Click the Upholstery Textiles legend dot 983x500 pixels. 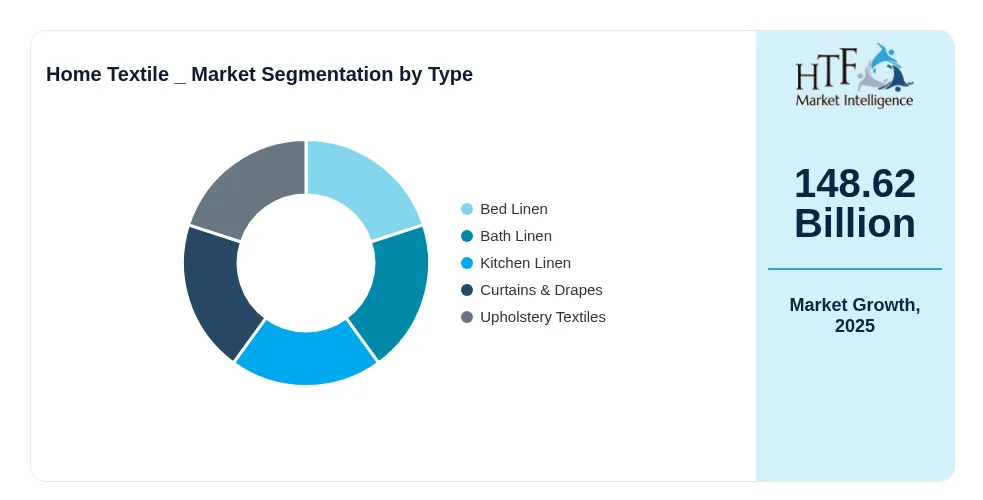tap(467, 317)
